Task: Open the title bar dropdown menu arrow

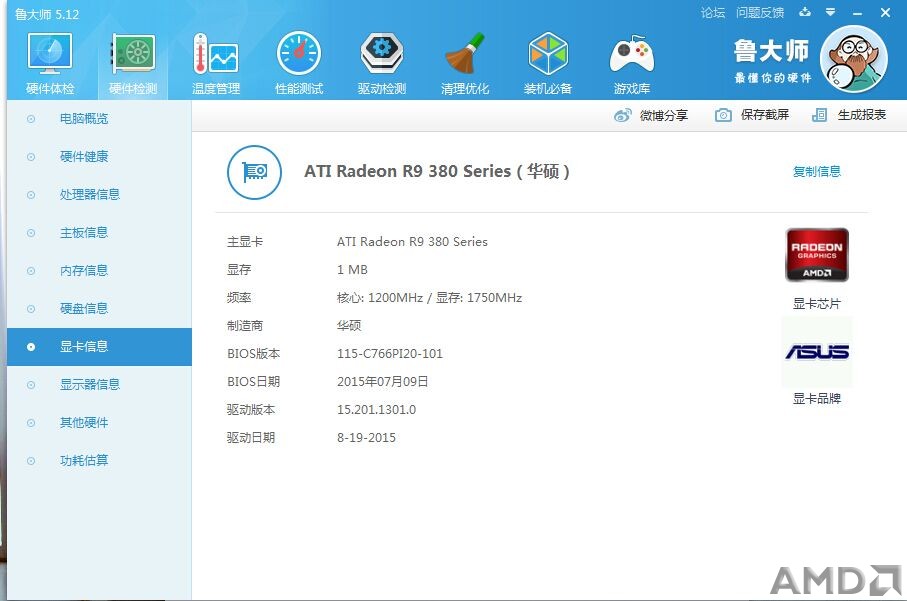Action: coord(830,12)
